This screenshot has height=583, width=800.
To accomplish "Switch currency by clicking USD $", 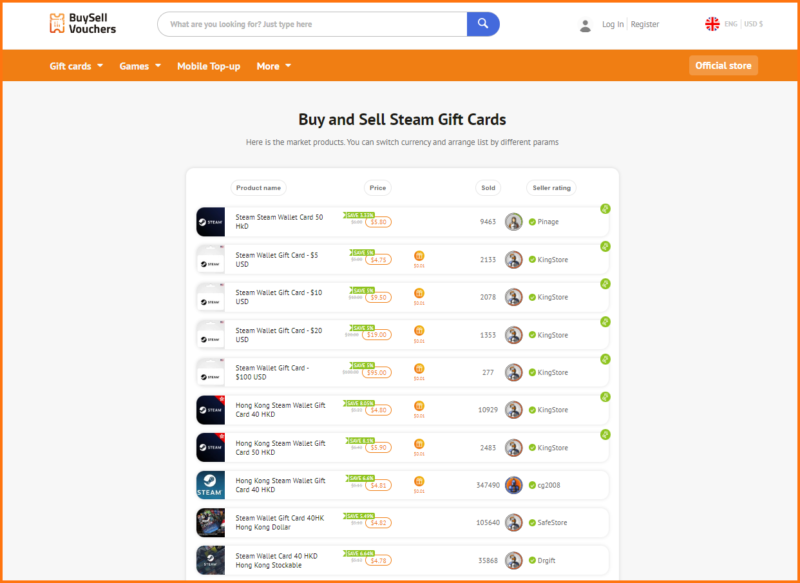I will (755, 24).
